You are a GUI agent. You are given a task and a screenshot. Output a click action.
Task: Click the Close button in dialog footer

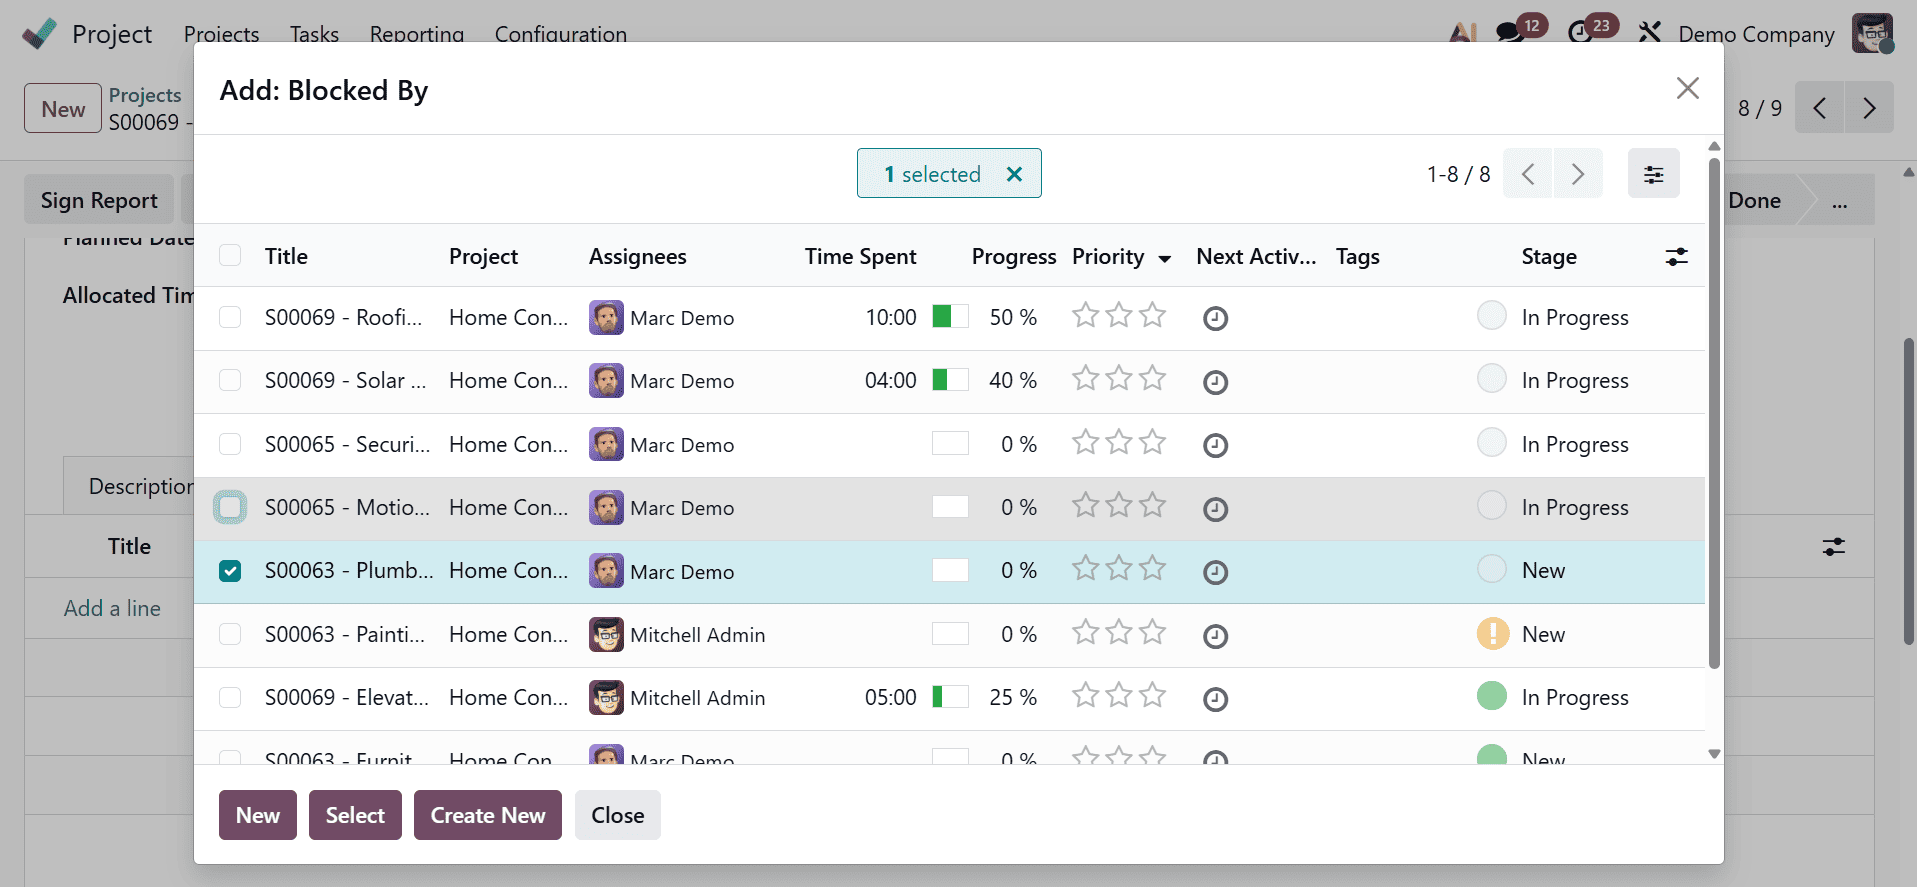618,815
